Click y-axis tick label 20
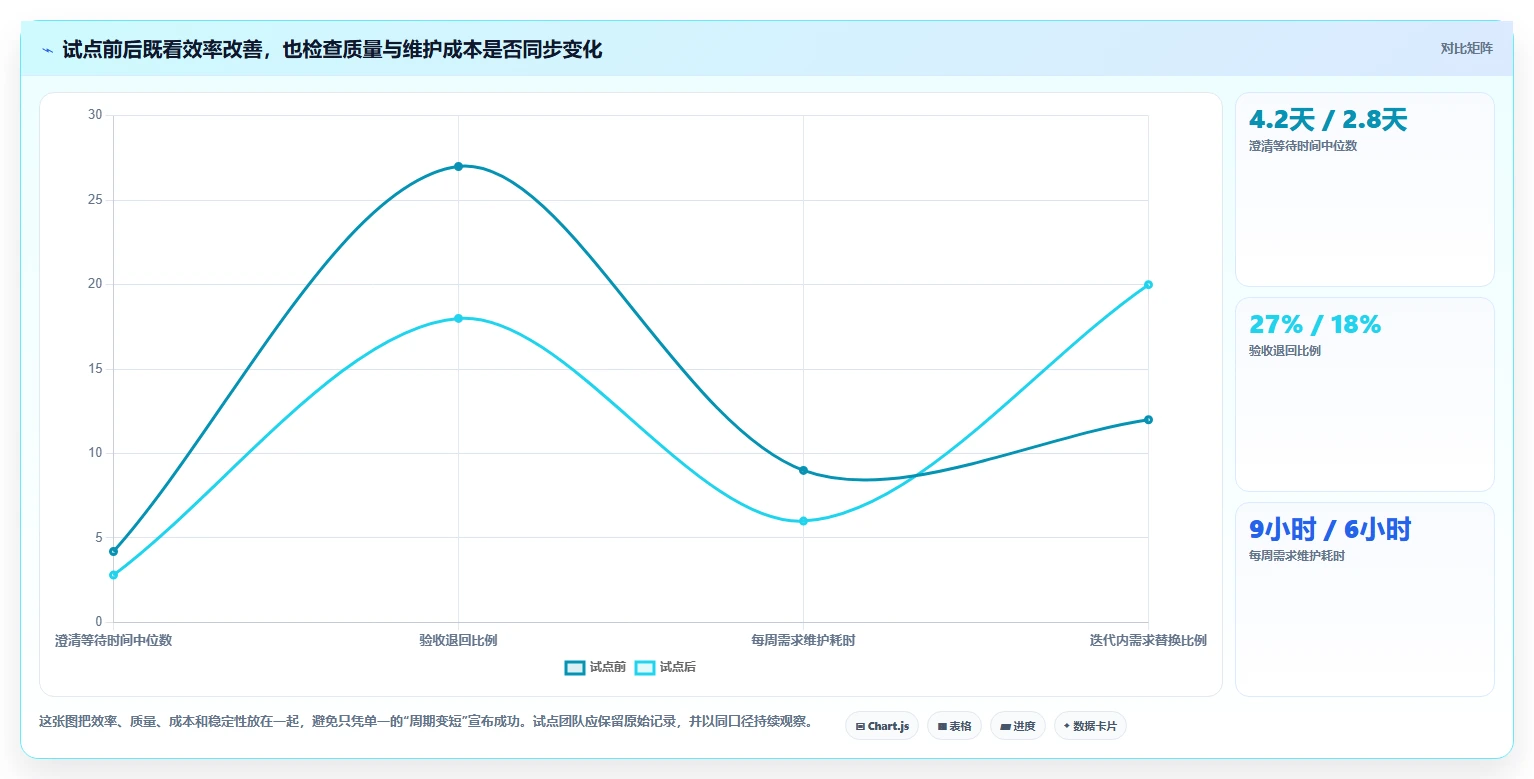Image resolution: width=1534 pixels, height=779 pixels. (96, 284)
